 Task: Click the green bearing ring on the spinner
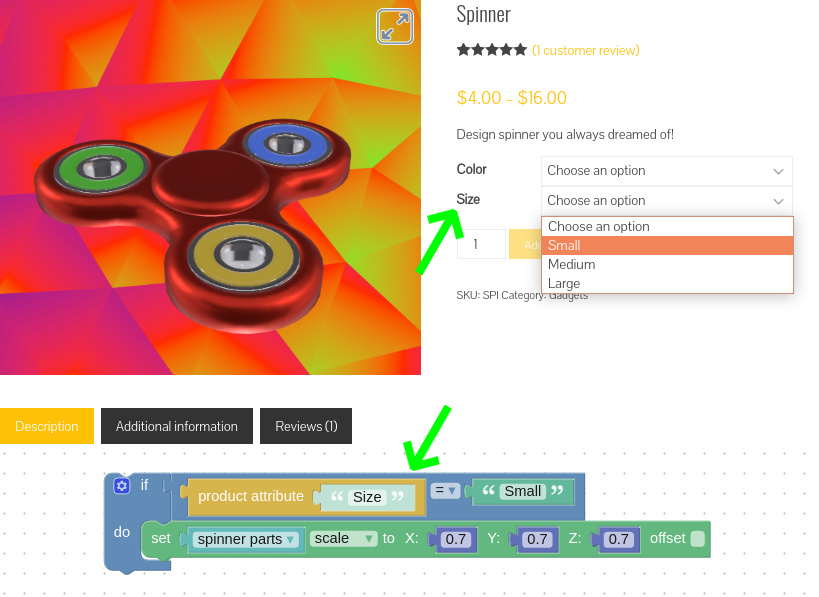click(x=101, y=168)
